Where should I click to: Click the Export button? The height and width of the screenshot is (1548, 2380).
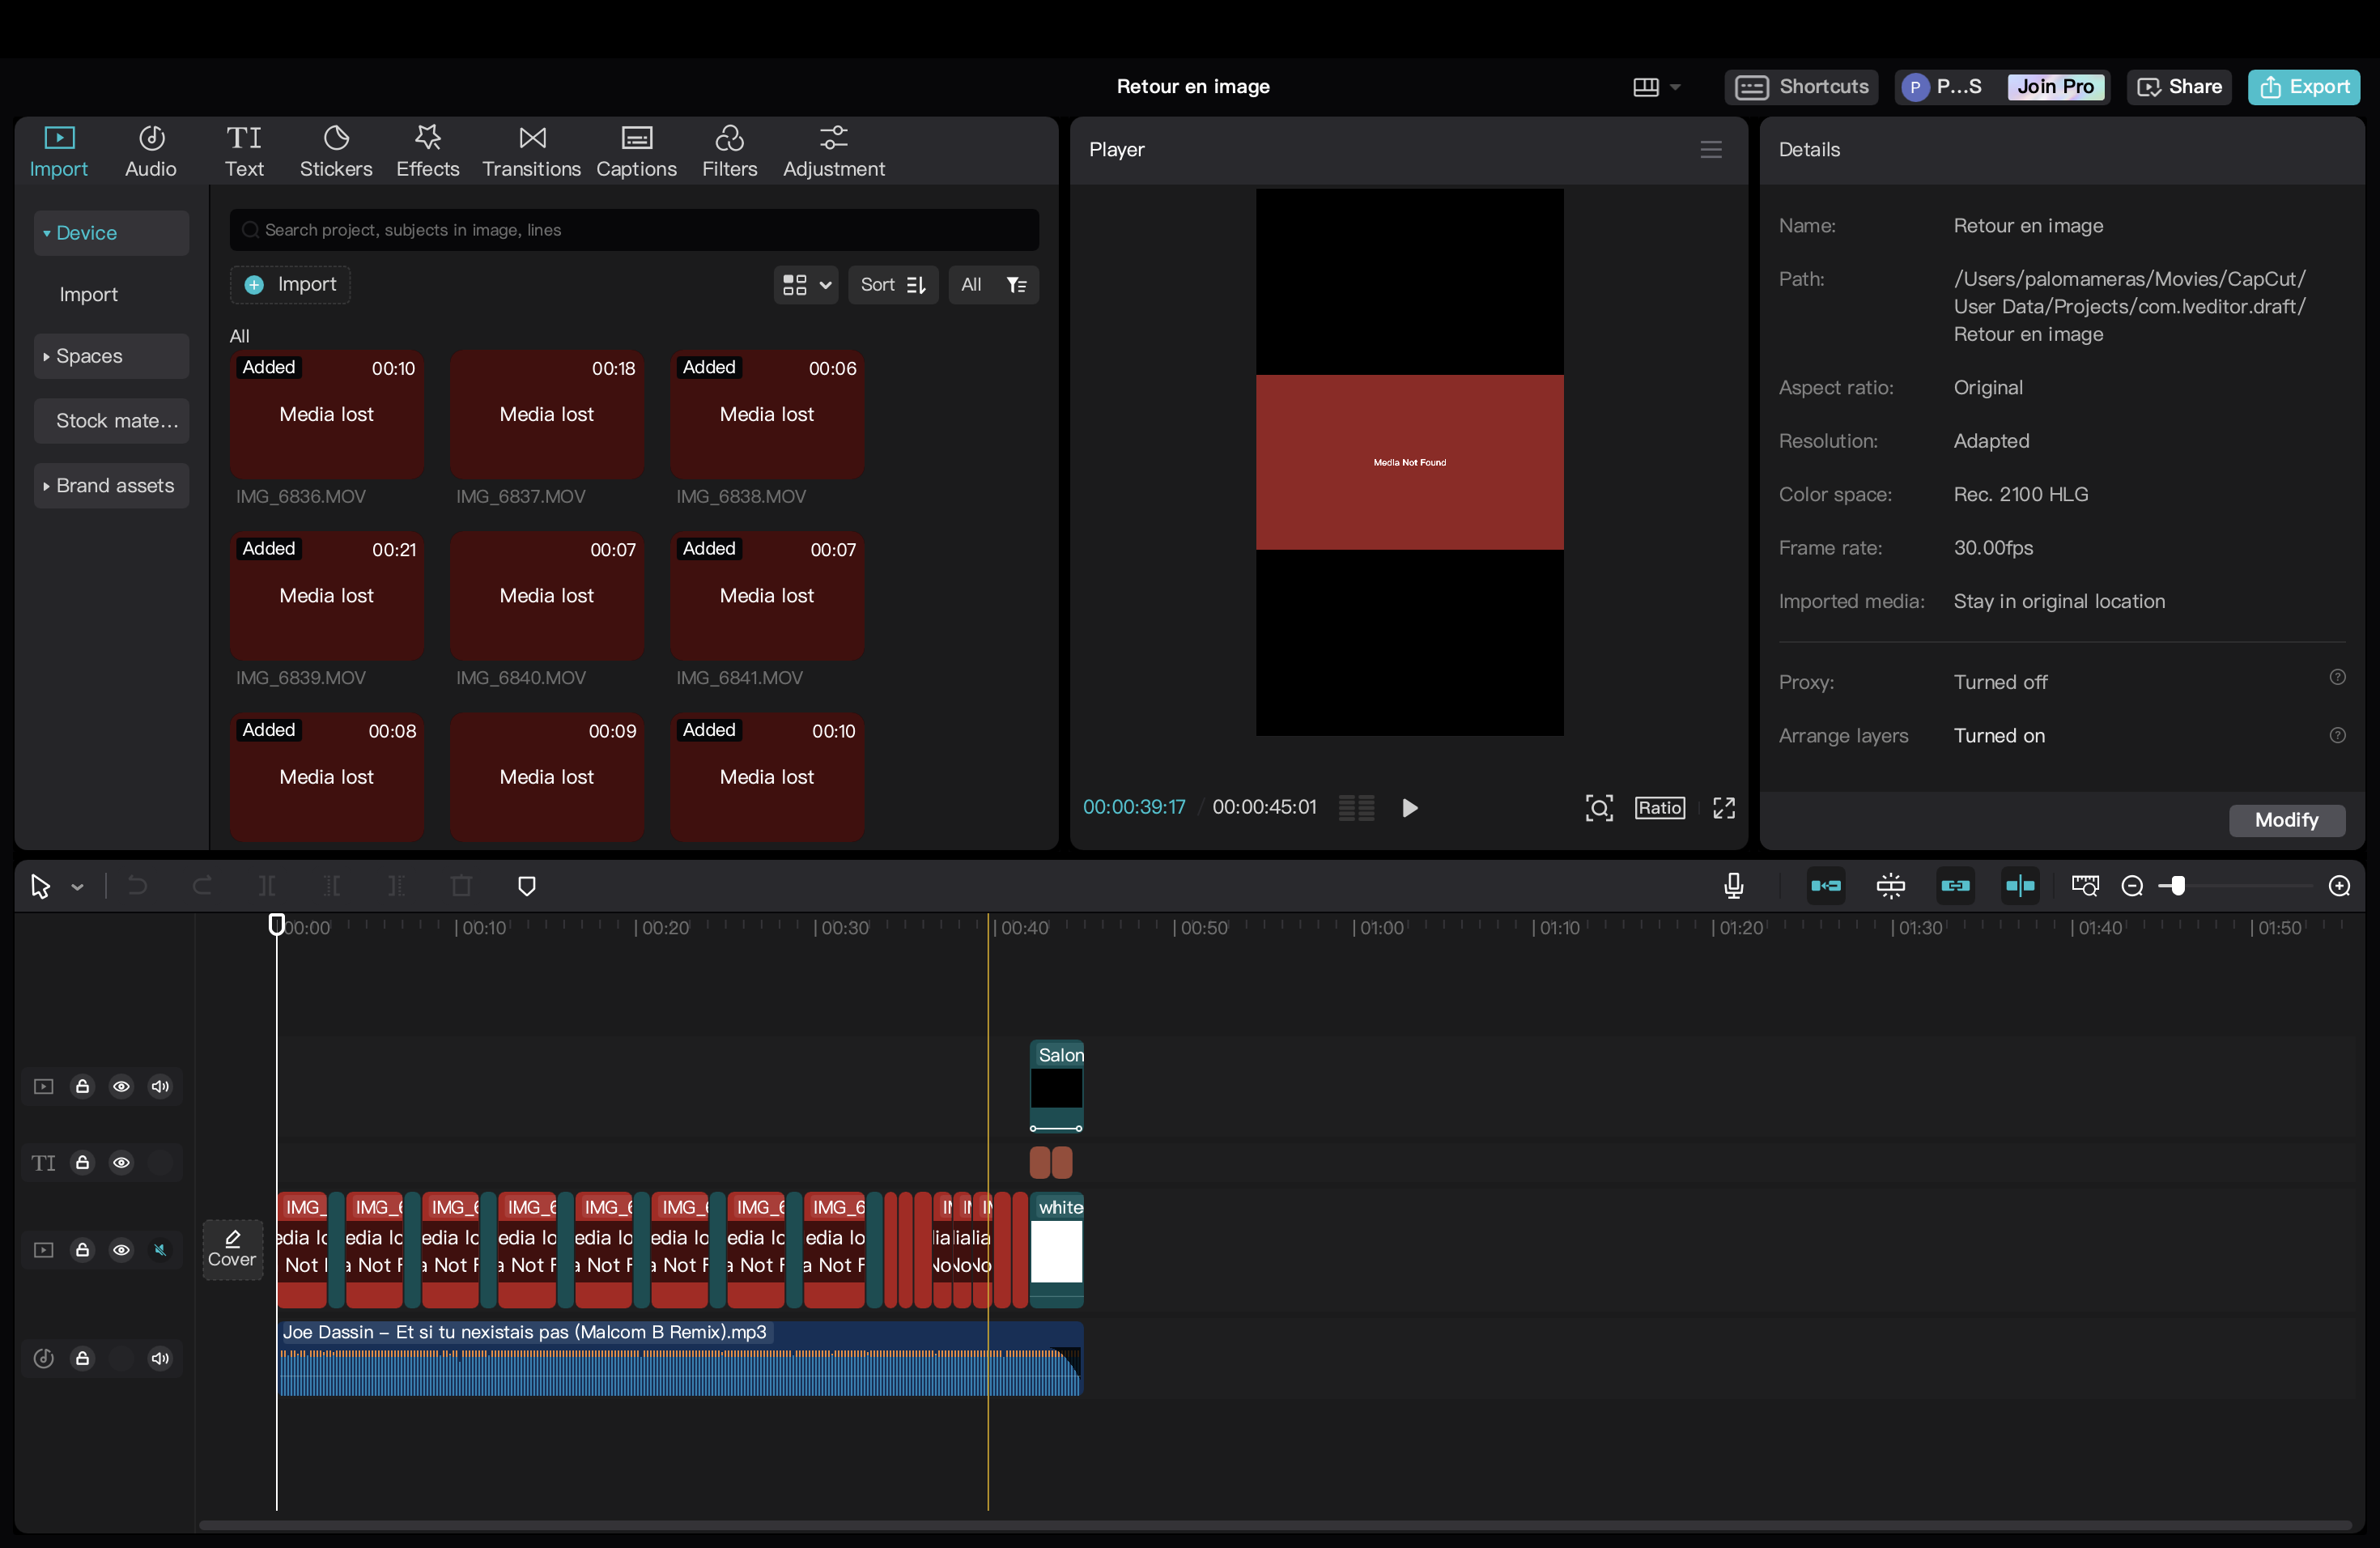2303,87
